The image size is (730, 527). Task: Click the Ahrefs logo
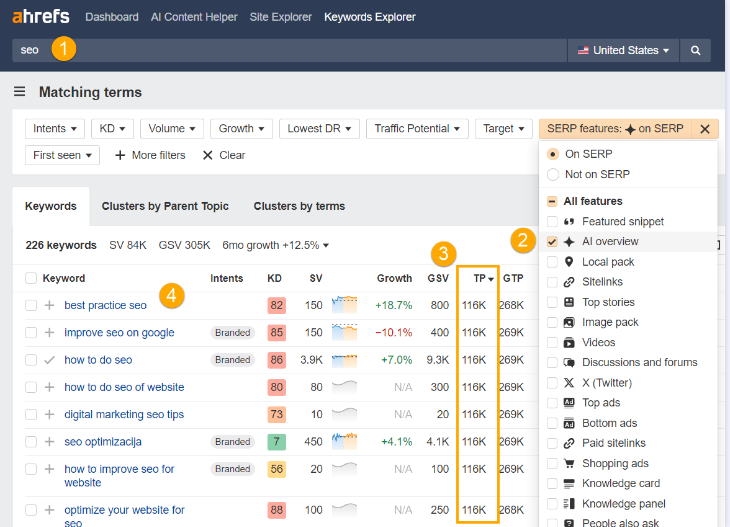coord(39,17)
